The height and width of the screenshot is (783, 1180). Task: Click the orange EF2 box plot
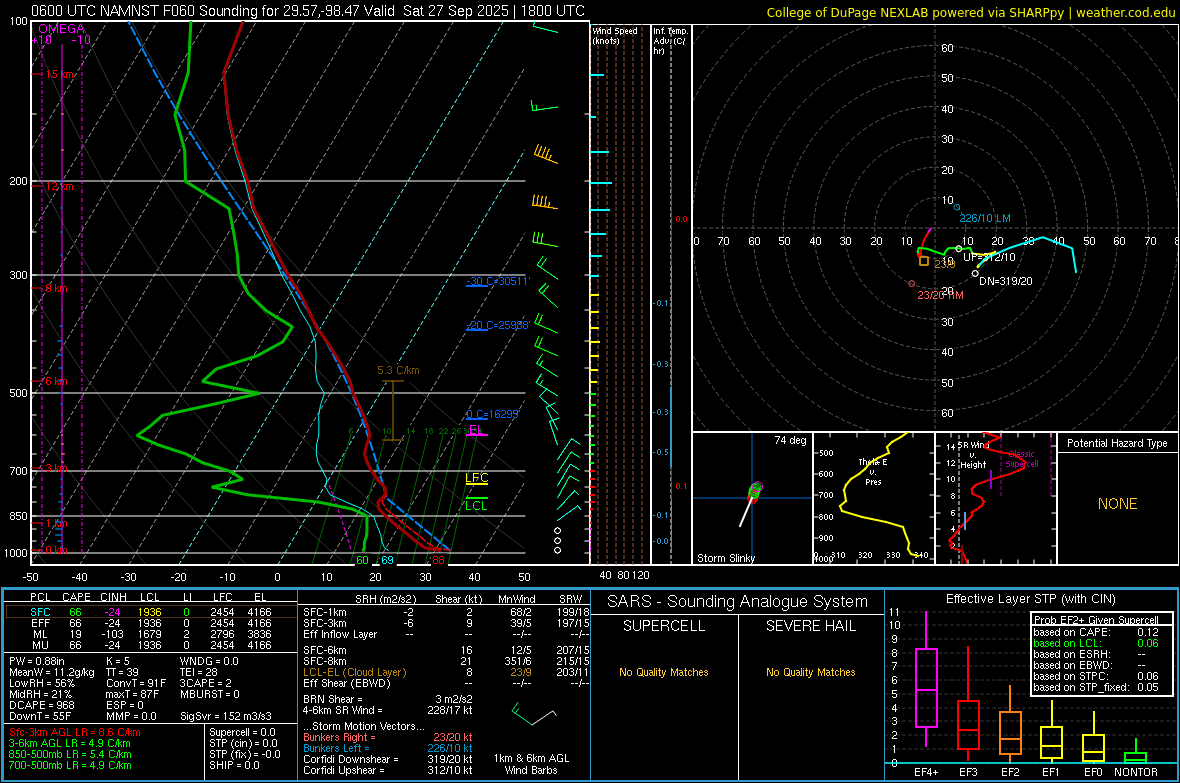click(x=1010, y=726)
